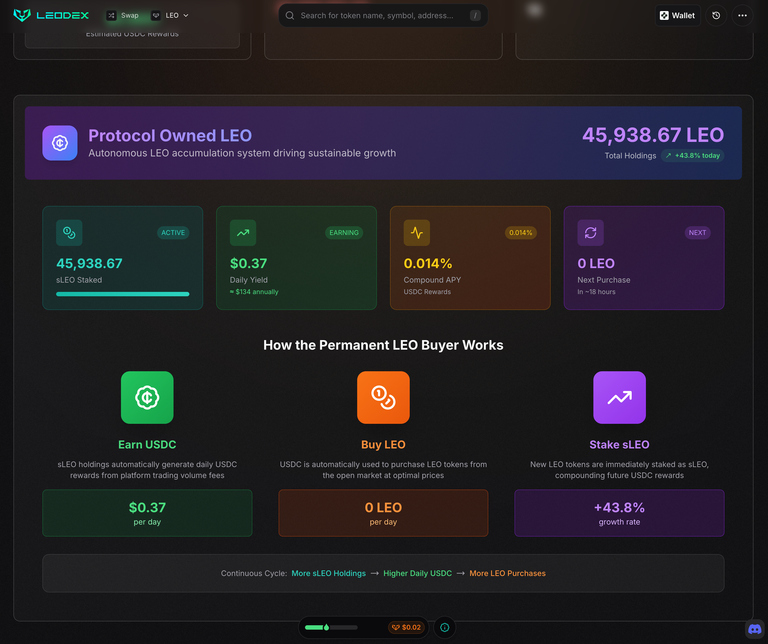Open the transaction history clock icon
The image size is (768, 644).
[716, 16]
